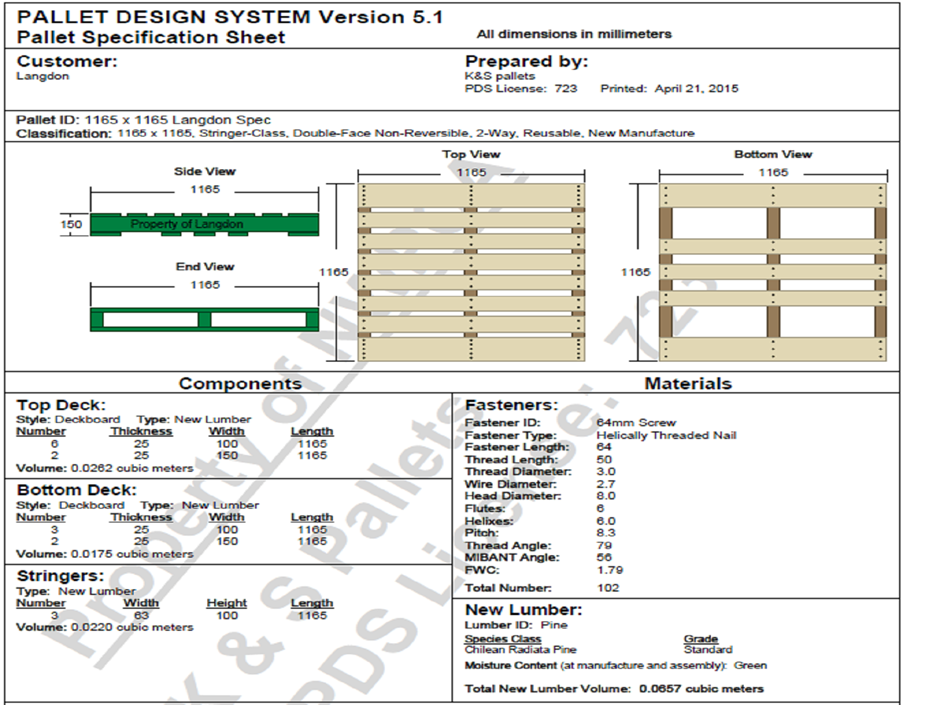The width and height of the screenshot is (940, 705).
Task: Click the printed date April 21, 2015
Action: tap(697, 89)
